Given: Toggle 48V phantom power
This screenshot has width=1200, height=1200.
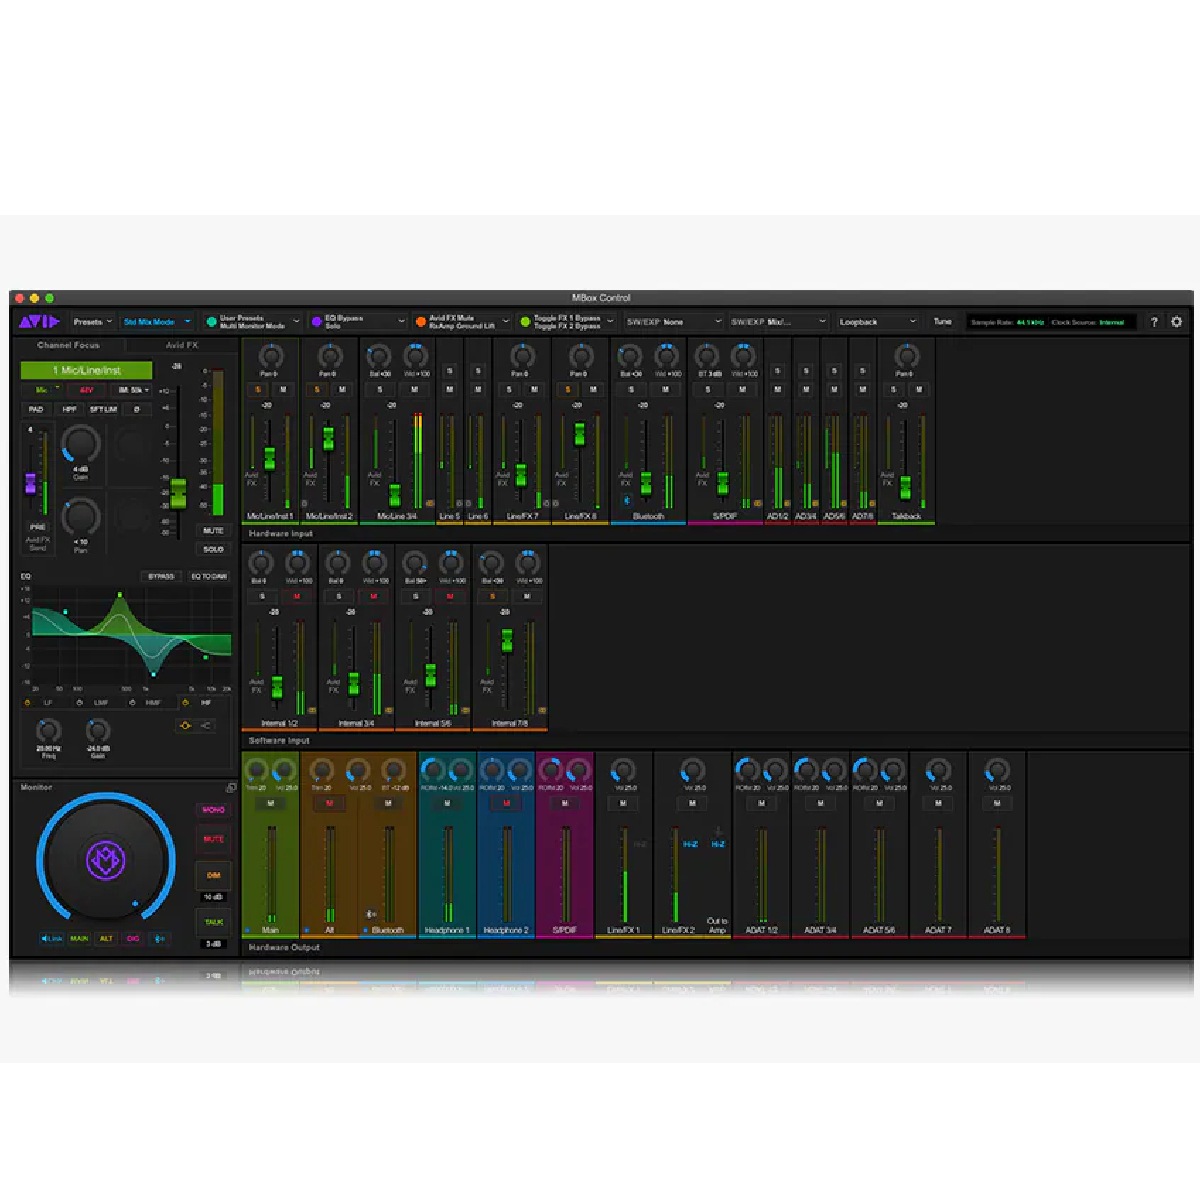Looking at the screenshot, I should point(87,390).
